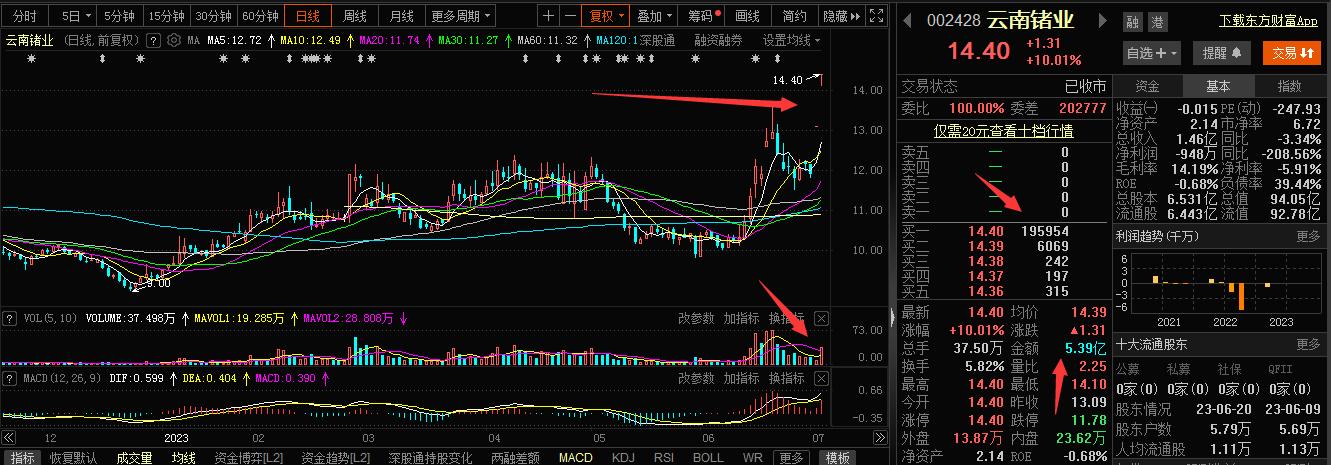This screenshot has width=1331, height=465.
Task: Click 隐藏 to collapse the side panel
Action: tap(840, 16)
